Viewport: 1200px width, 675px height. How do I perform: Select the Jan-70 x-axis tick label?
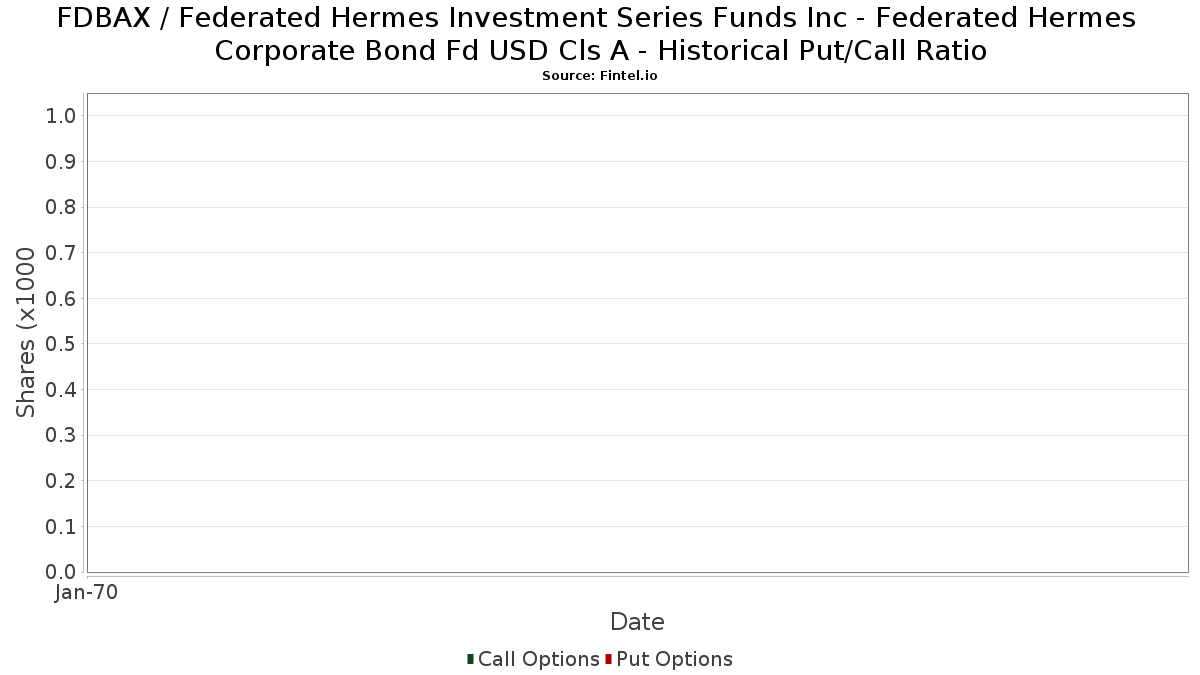pos(87,593)
